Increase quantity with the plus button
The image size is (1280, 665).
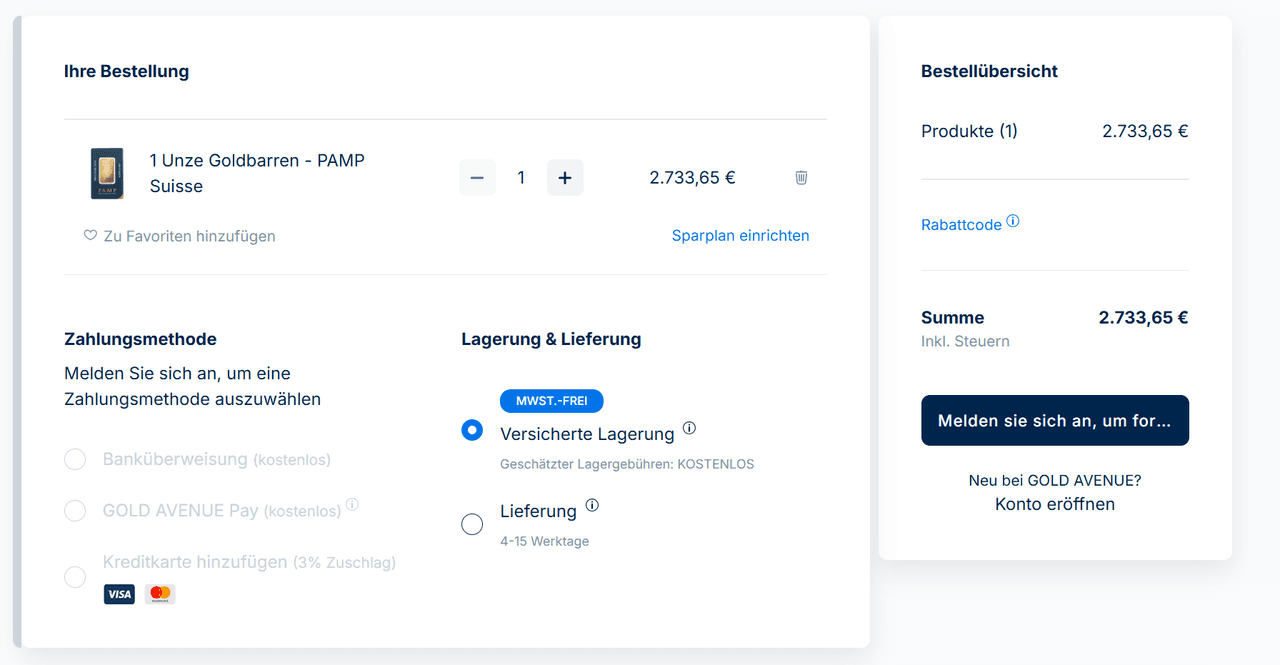point(565,178)
